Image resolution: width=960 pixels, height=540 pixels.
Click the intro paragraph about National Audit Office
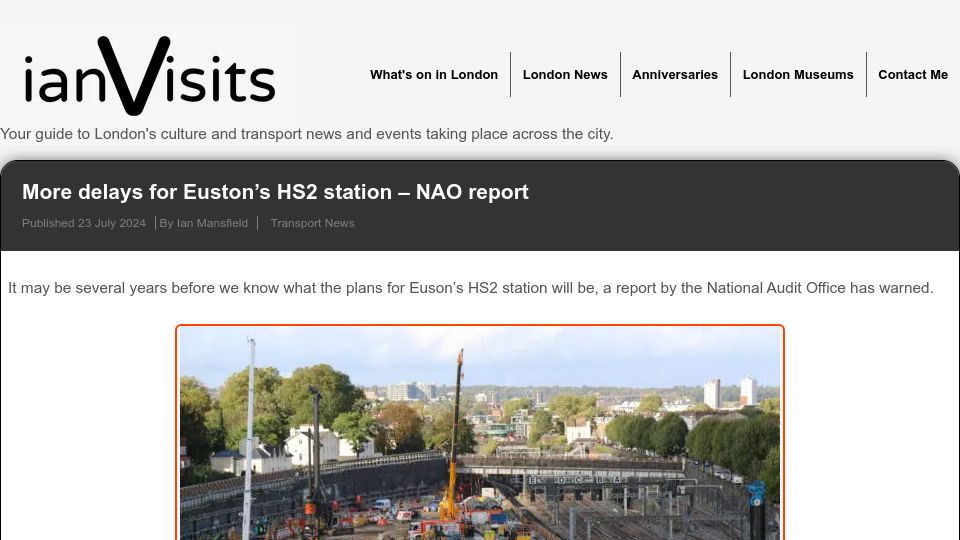click(471, 288)
